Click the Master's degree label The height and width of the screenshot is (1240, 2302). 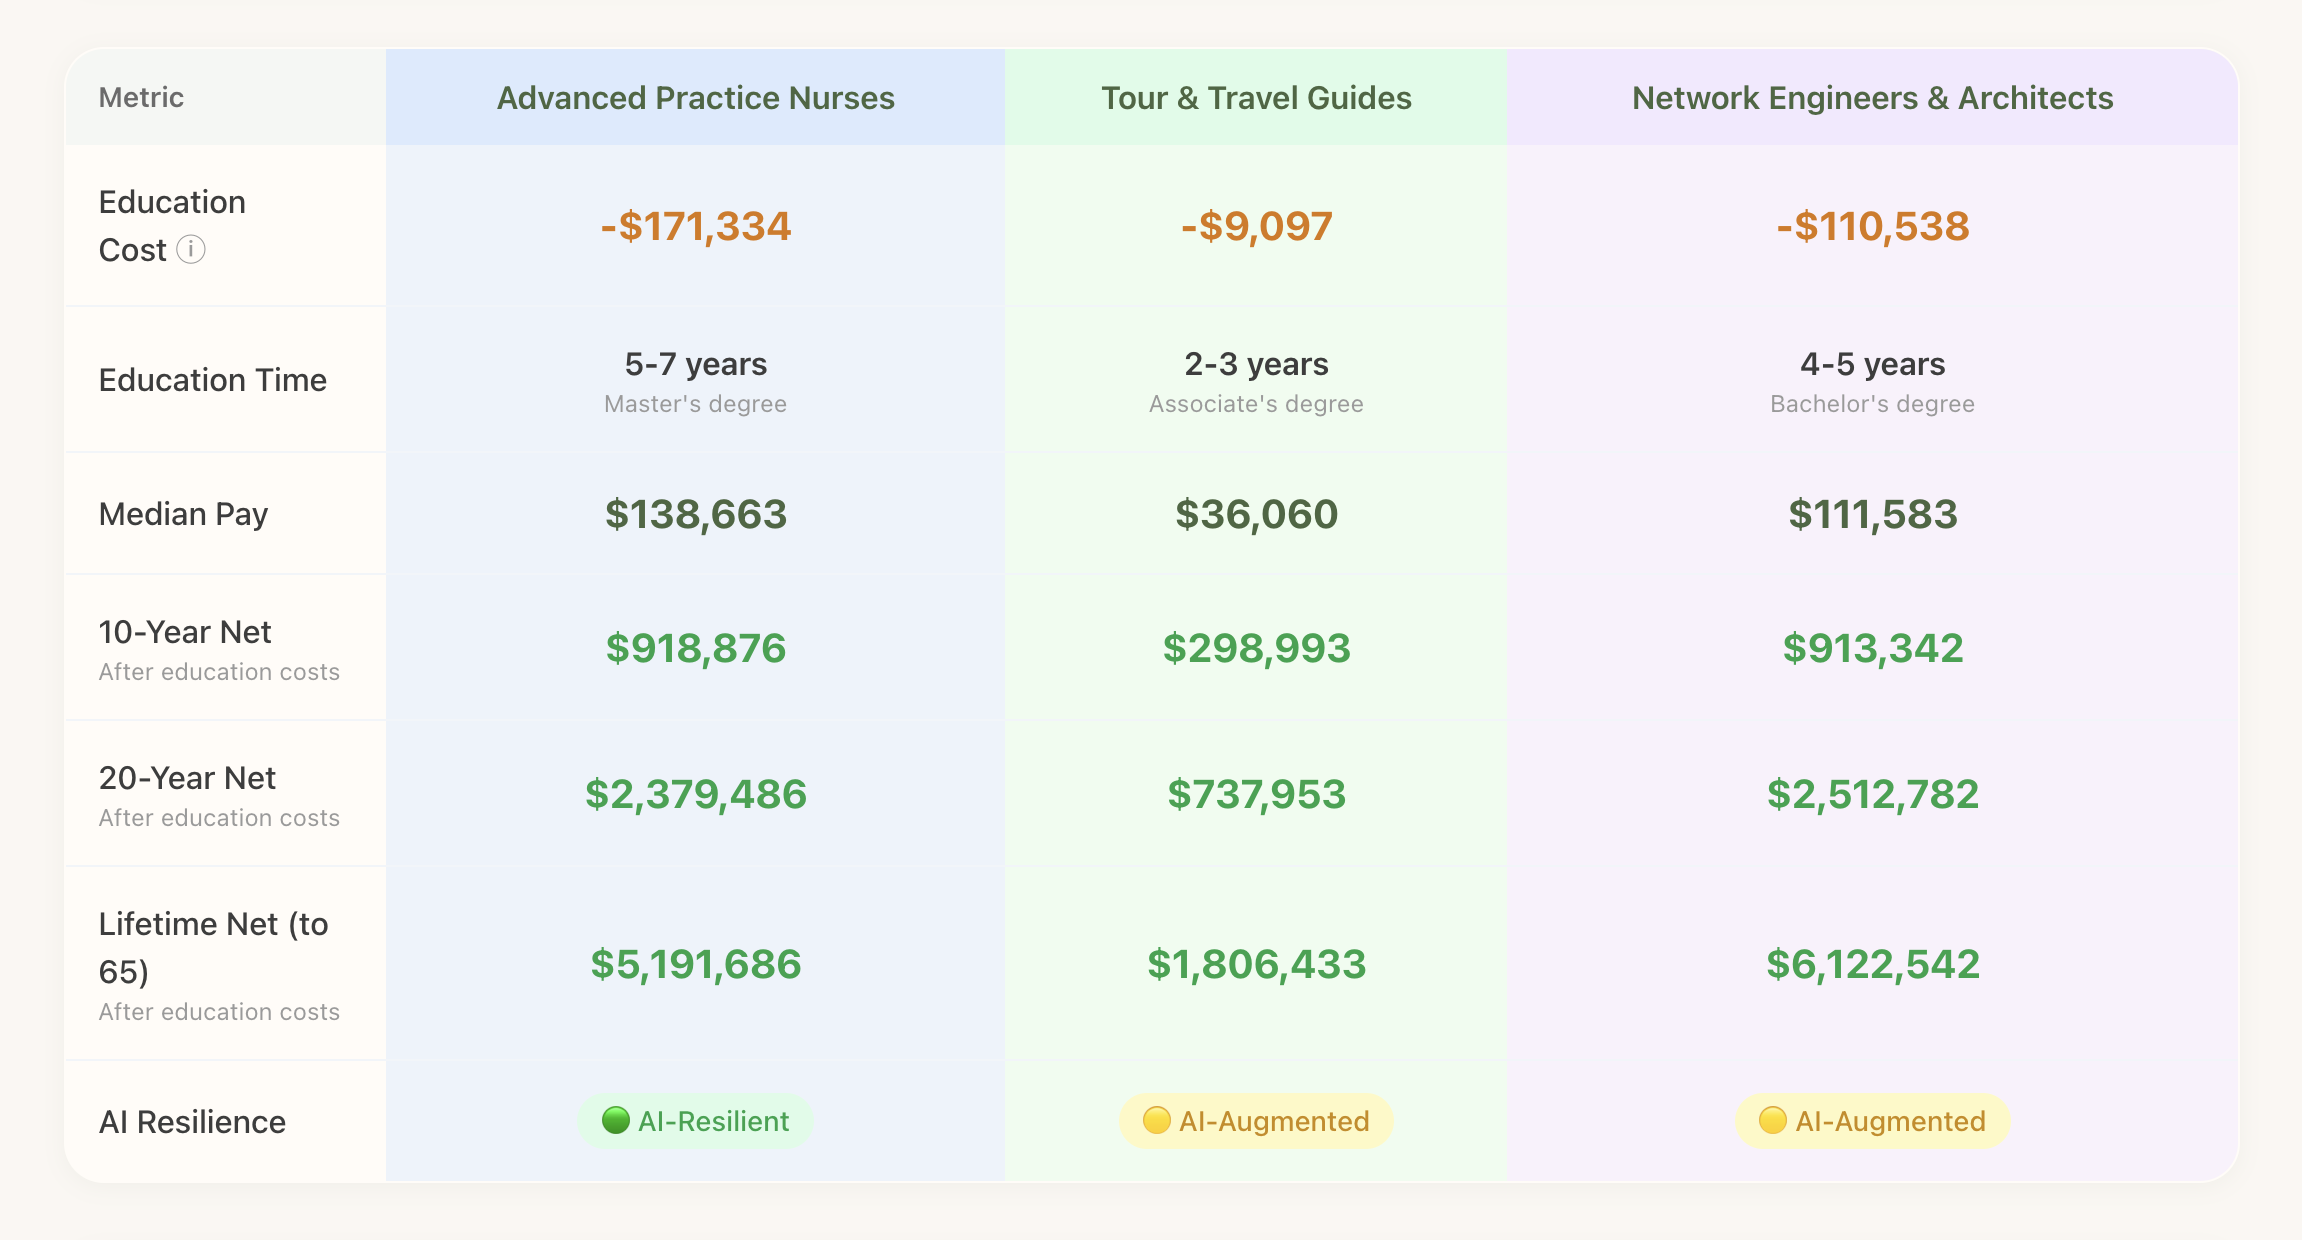(695, 404)
